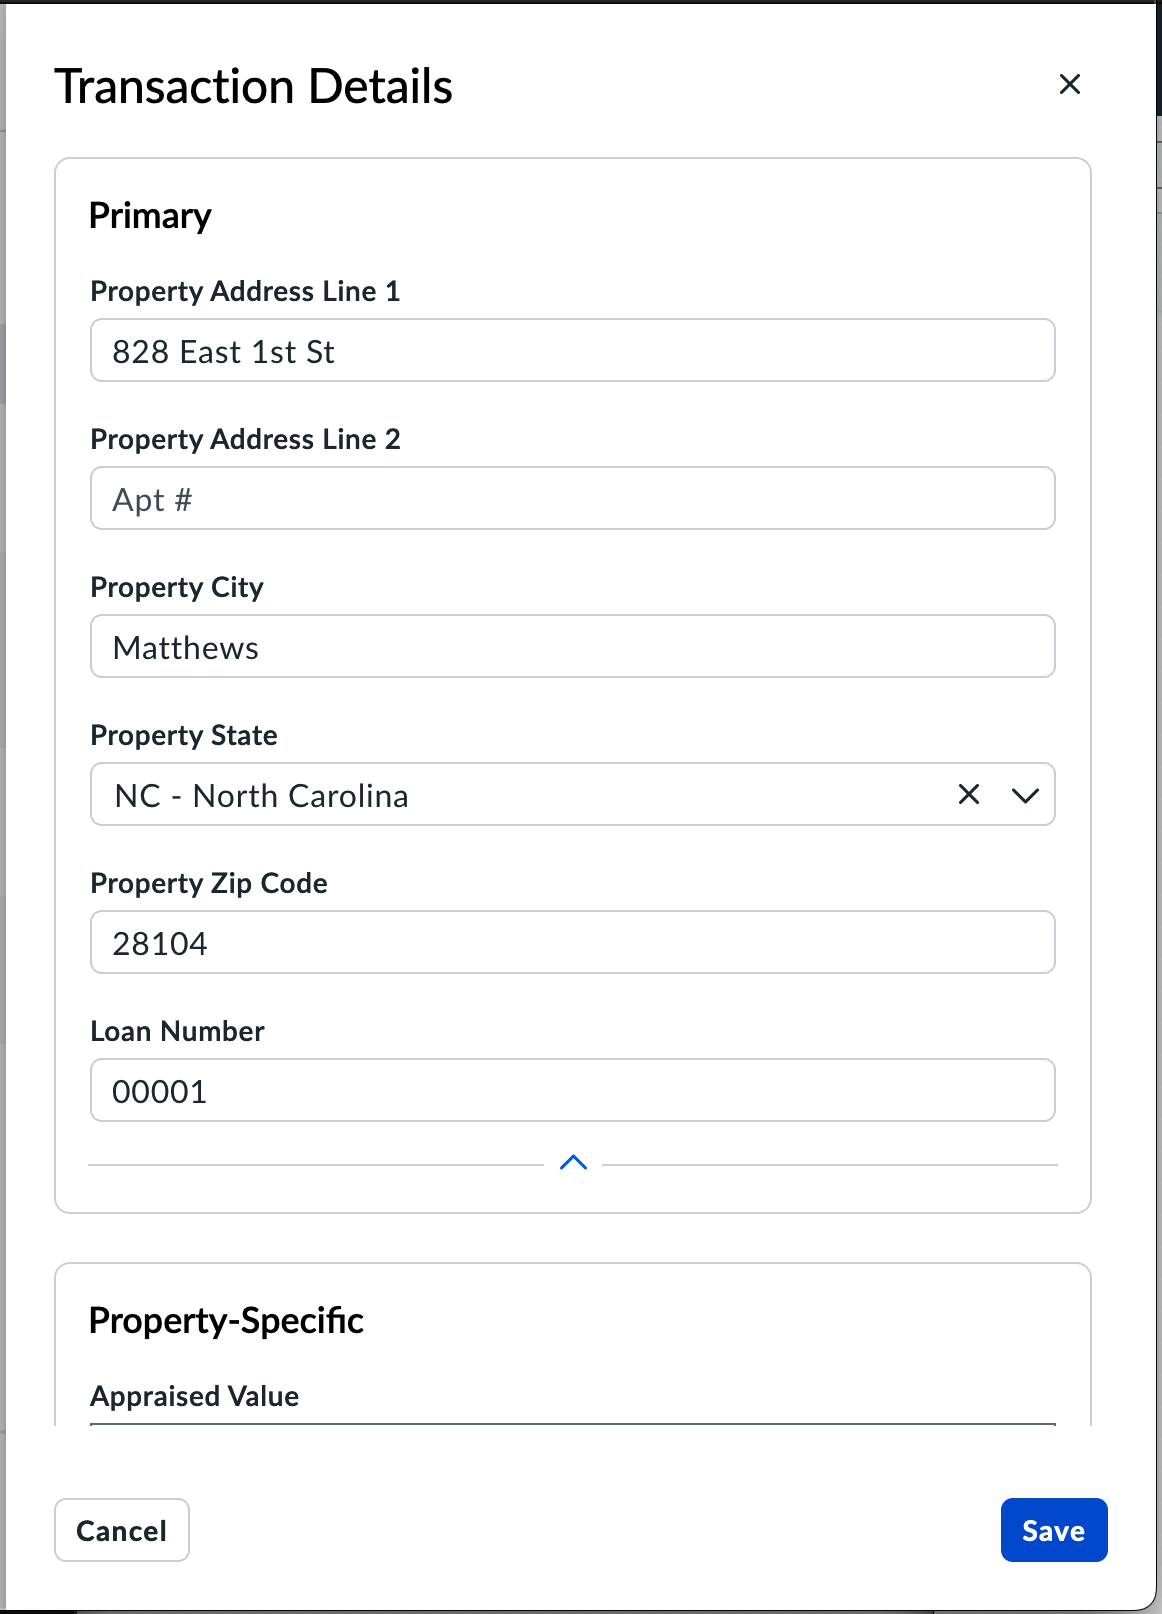Viewport: 1162px width, 1614px height.
Task: Click the Loan Number label
Action: 177,1031
